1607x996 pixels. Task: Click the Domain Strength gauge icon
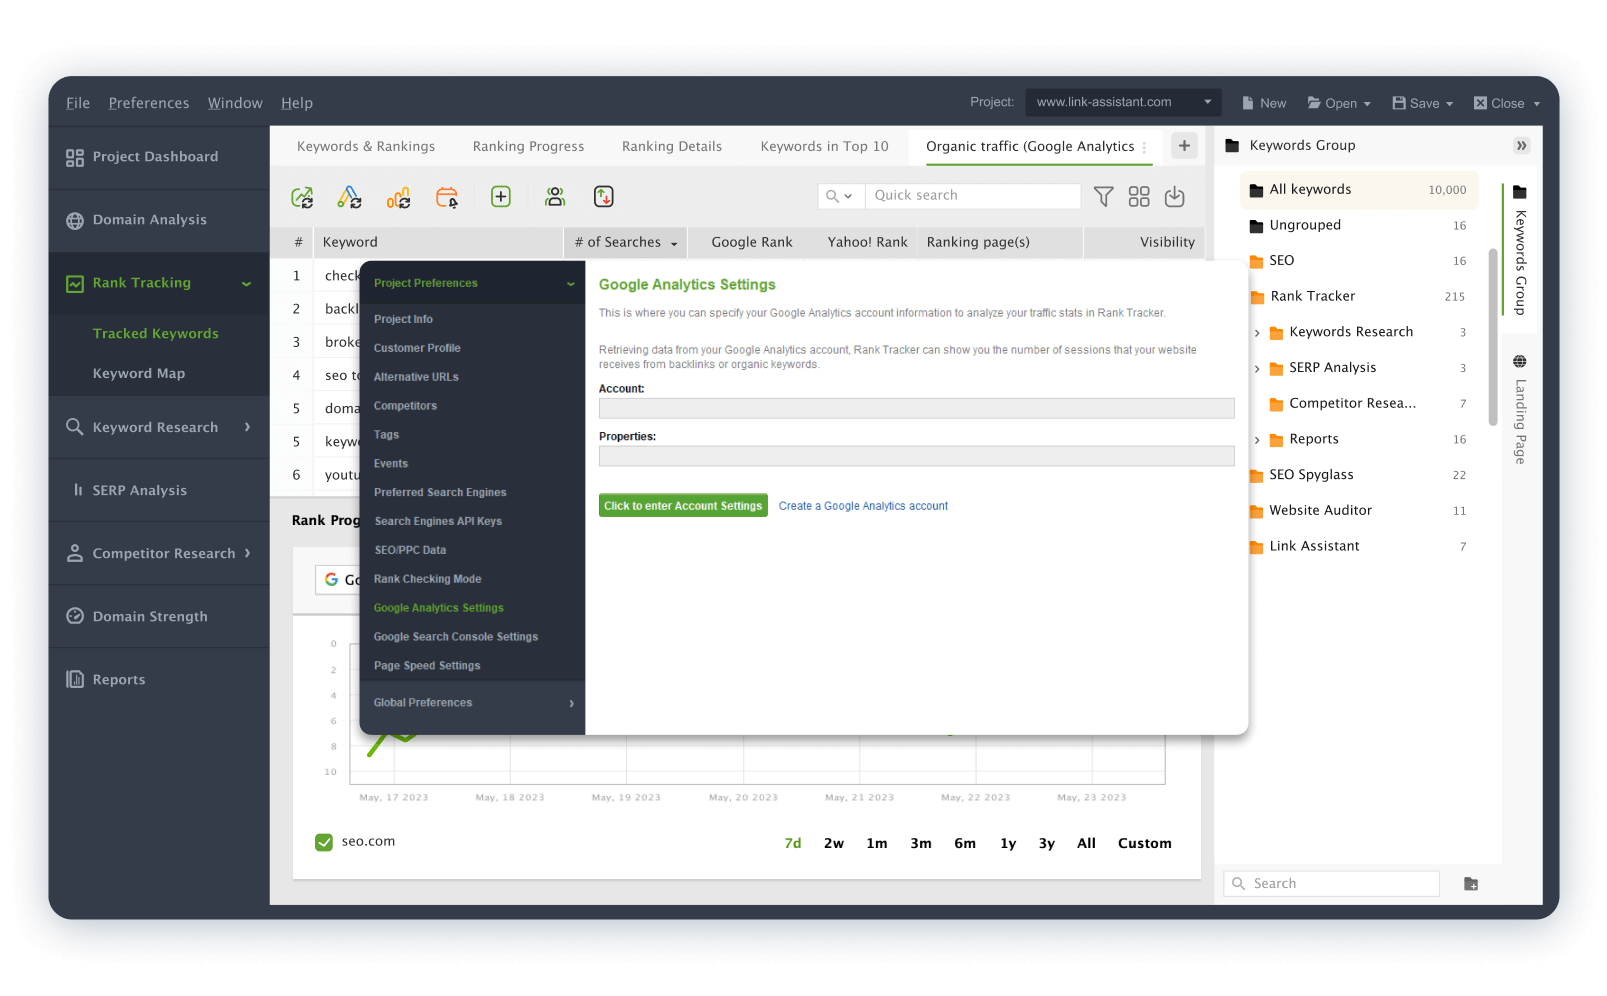(x=75, y=616)
